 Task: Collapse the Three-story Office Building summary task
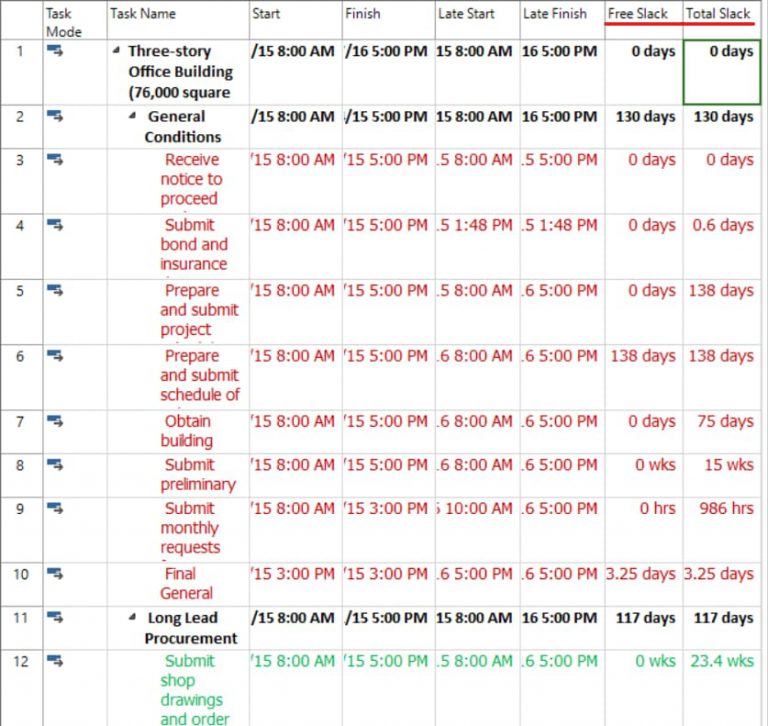(118, 51)
